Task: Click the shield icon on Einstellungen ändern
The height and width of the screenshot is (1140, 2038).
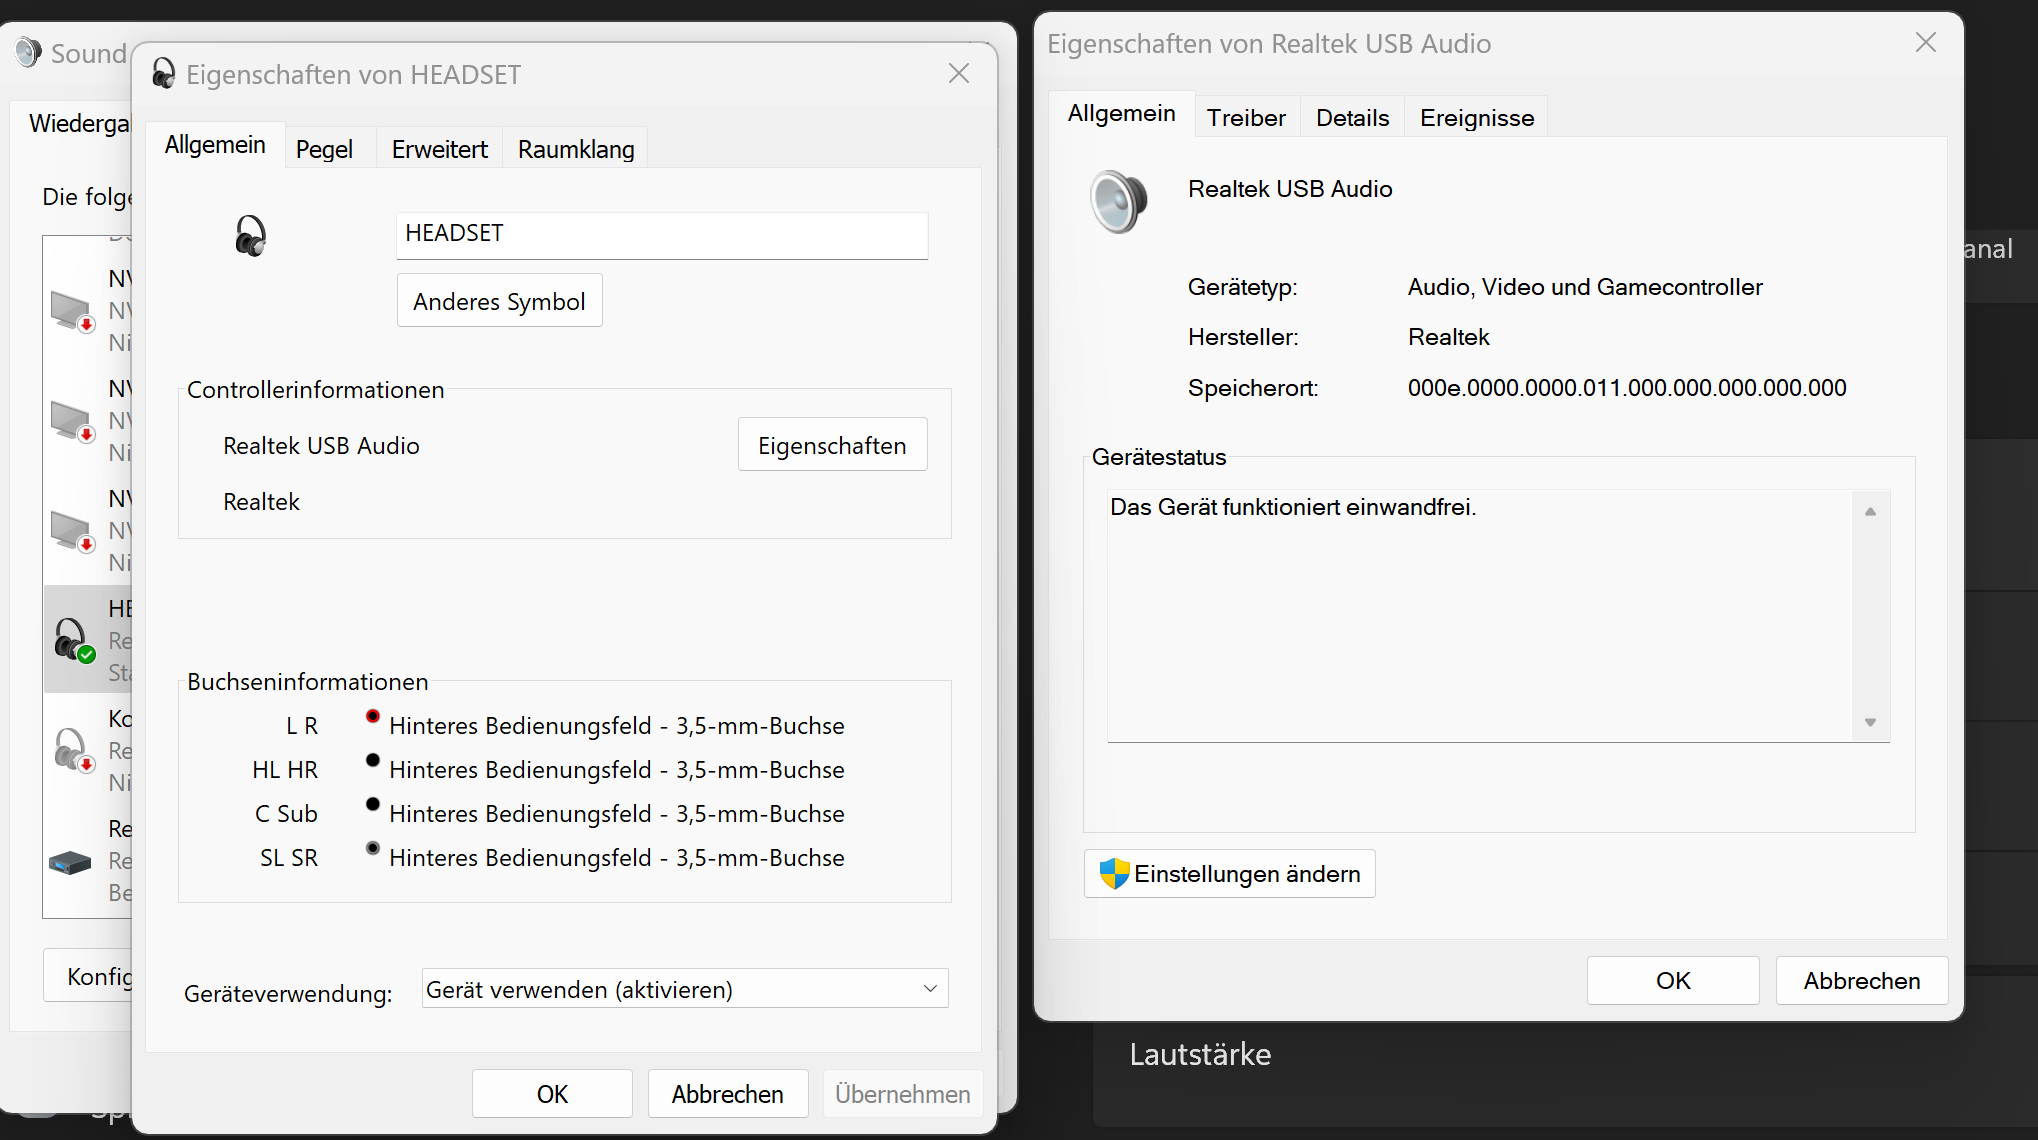Action: tap(1113, 873)
